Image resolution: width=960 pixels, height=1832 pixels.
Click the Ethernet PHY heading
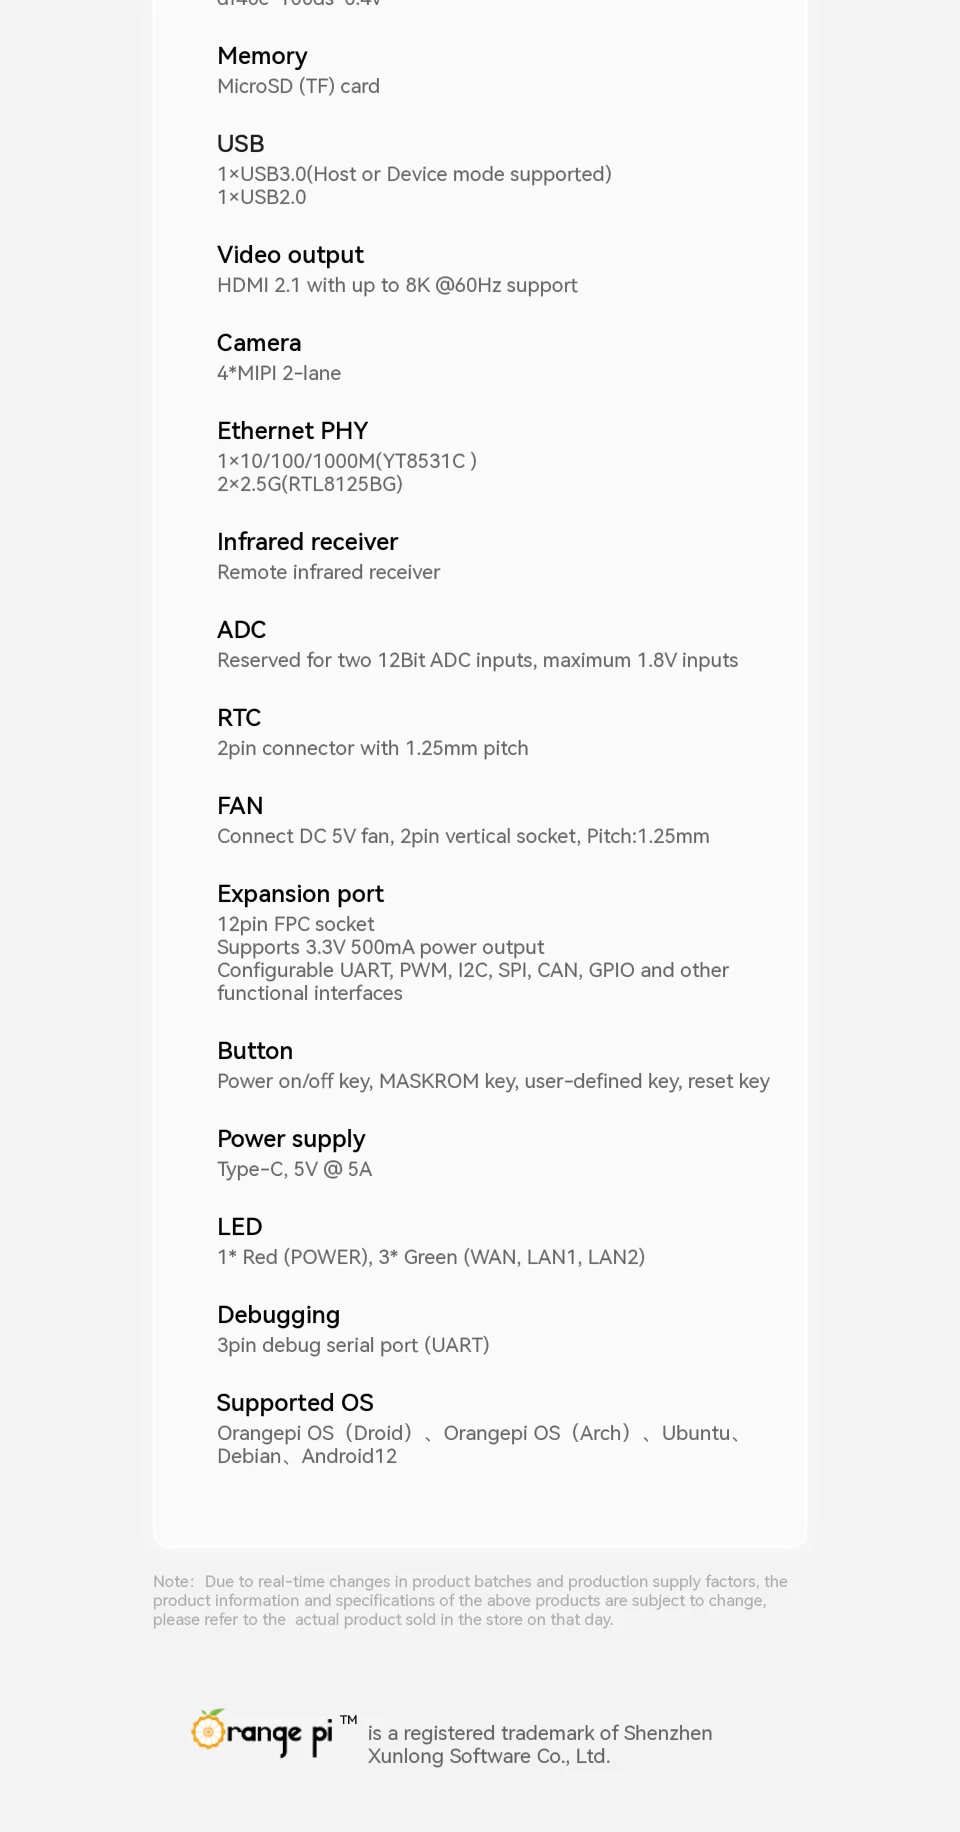click(293, 431)
